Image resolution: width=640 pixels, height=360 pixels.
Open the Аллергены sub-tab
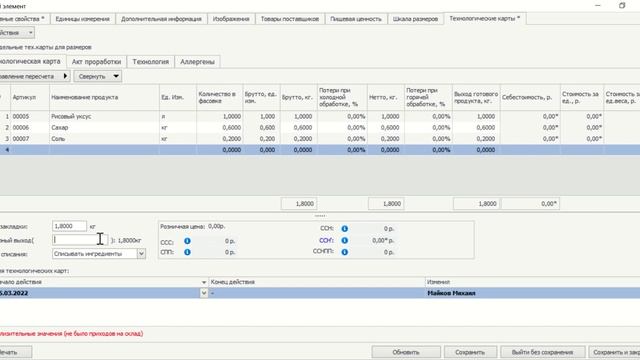click(197, 62)
